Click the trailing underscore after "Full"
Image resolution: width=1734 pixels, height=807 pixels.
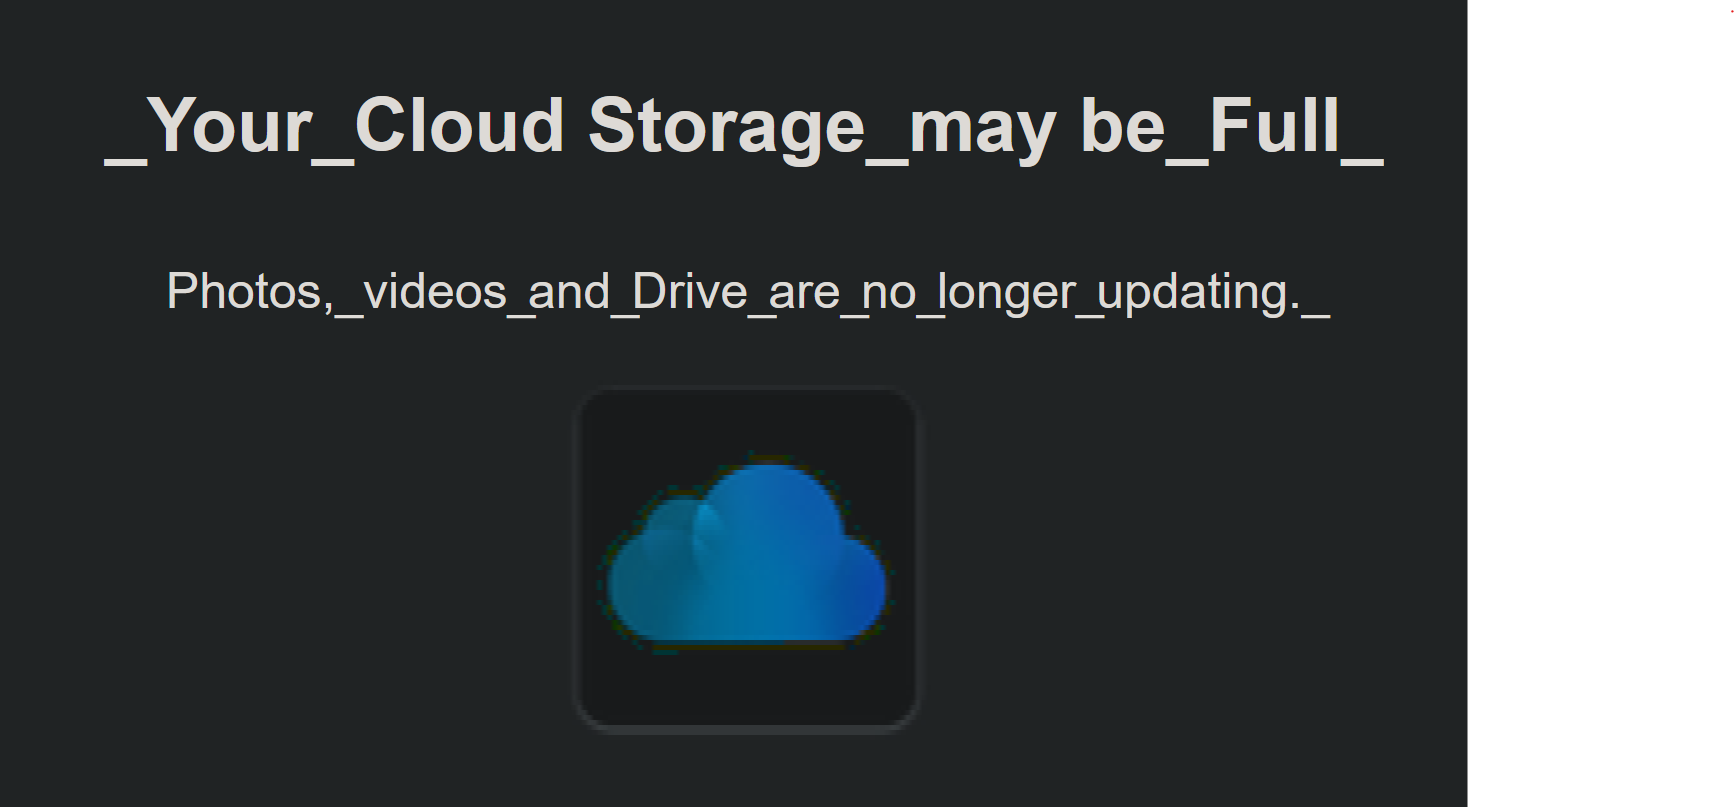coord(1363,160)
